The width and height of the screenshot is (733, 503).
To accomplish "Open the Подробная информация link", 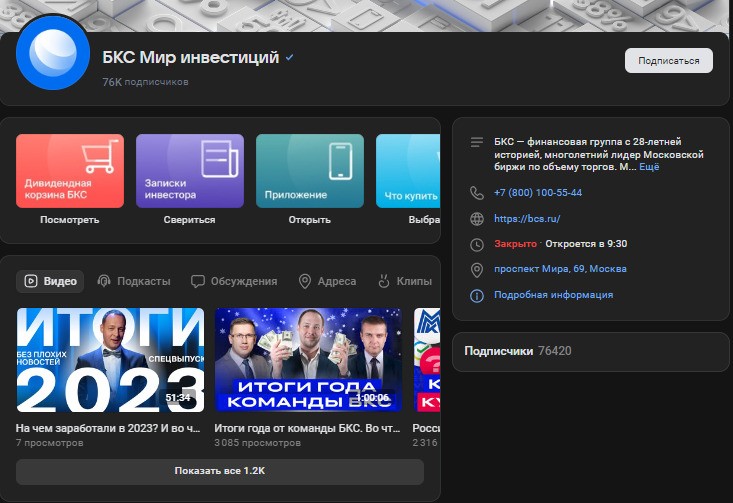I will click(553, 295).
